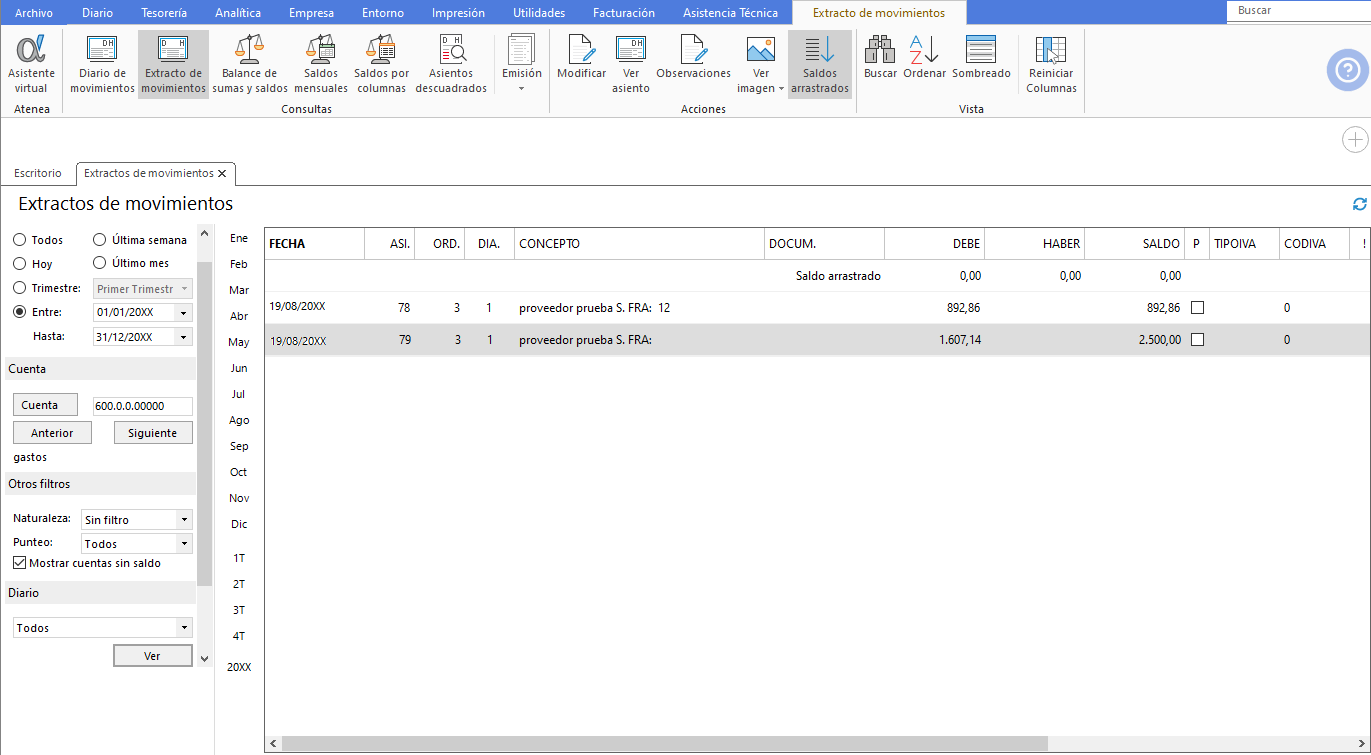
Task: Click the Buscar search box
Action: pyautogui.click(x=1298, y=10)
